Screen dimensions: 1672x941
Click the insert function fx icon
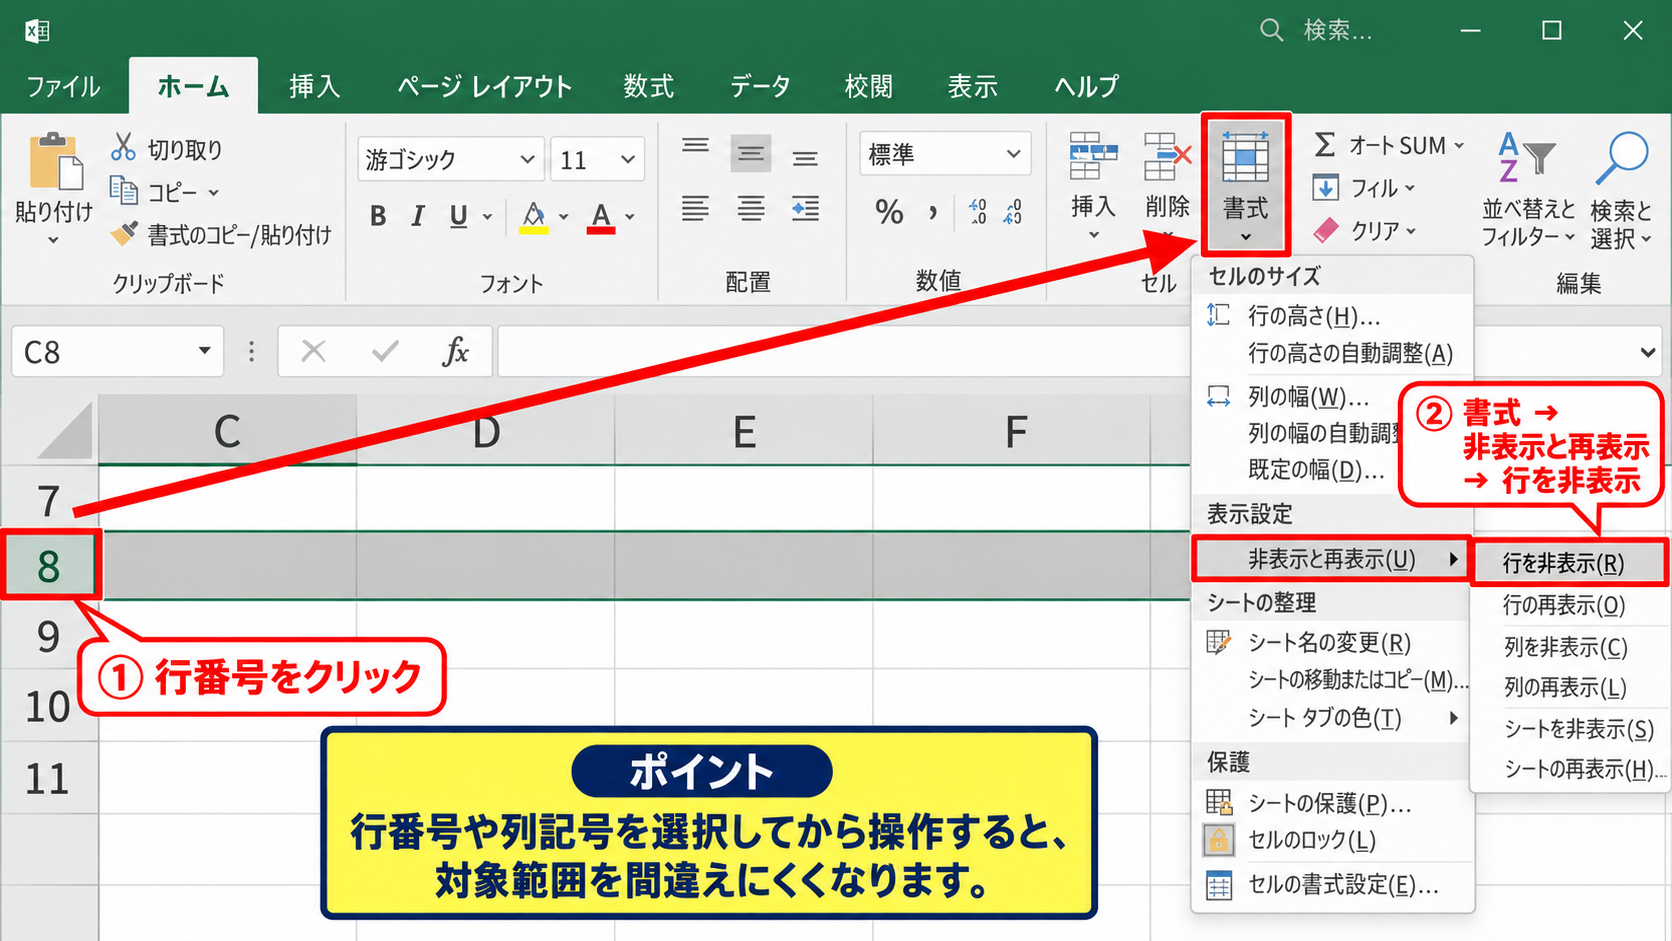pos(456,351)
